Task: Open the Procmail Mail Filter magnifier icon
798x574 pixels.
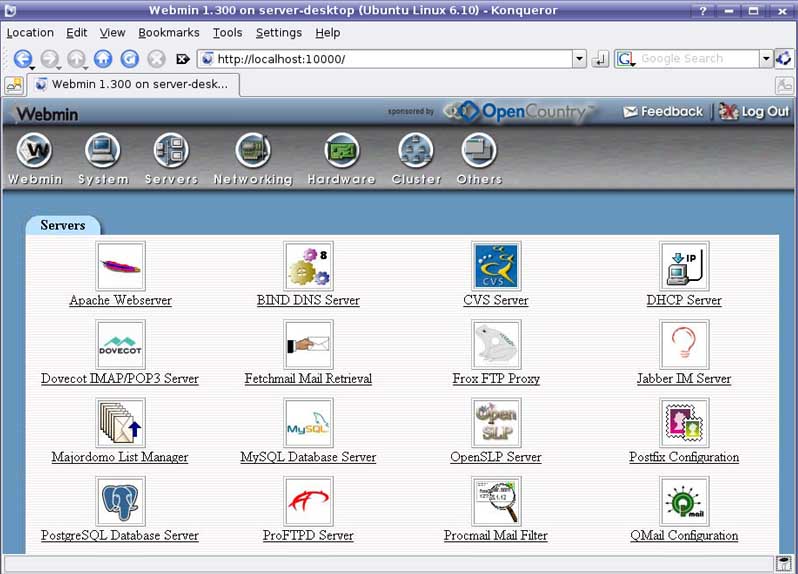Action: [496, 501]
